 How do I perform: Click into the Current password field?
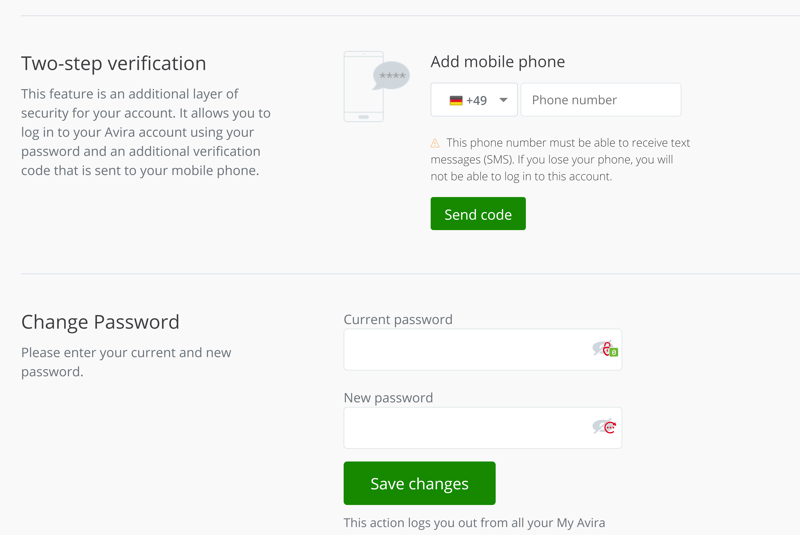click(x=465, y=350)
